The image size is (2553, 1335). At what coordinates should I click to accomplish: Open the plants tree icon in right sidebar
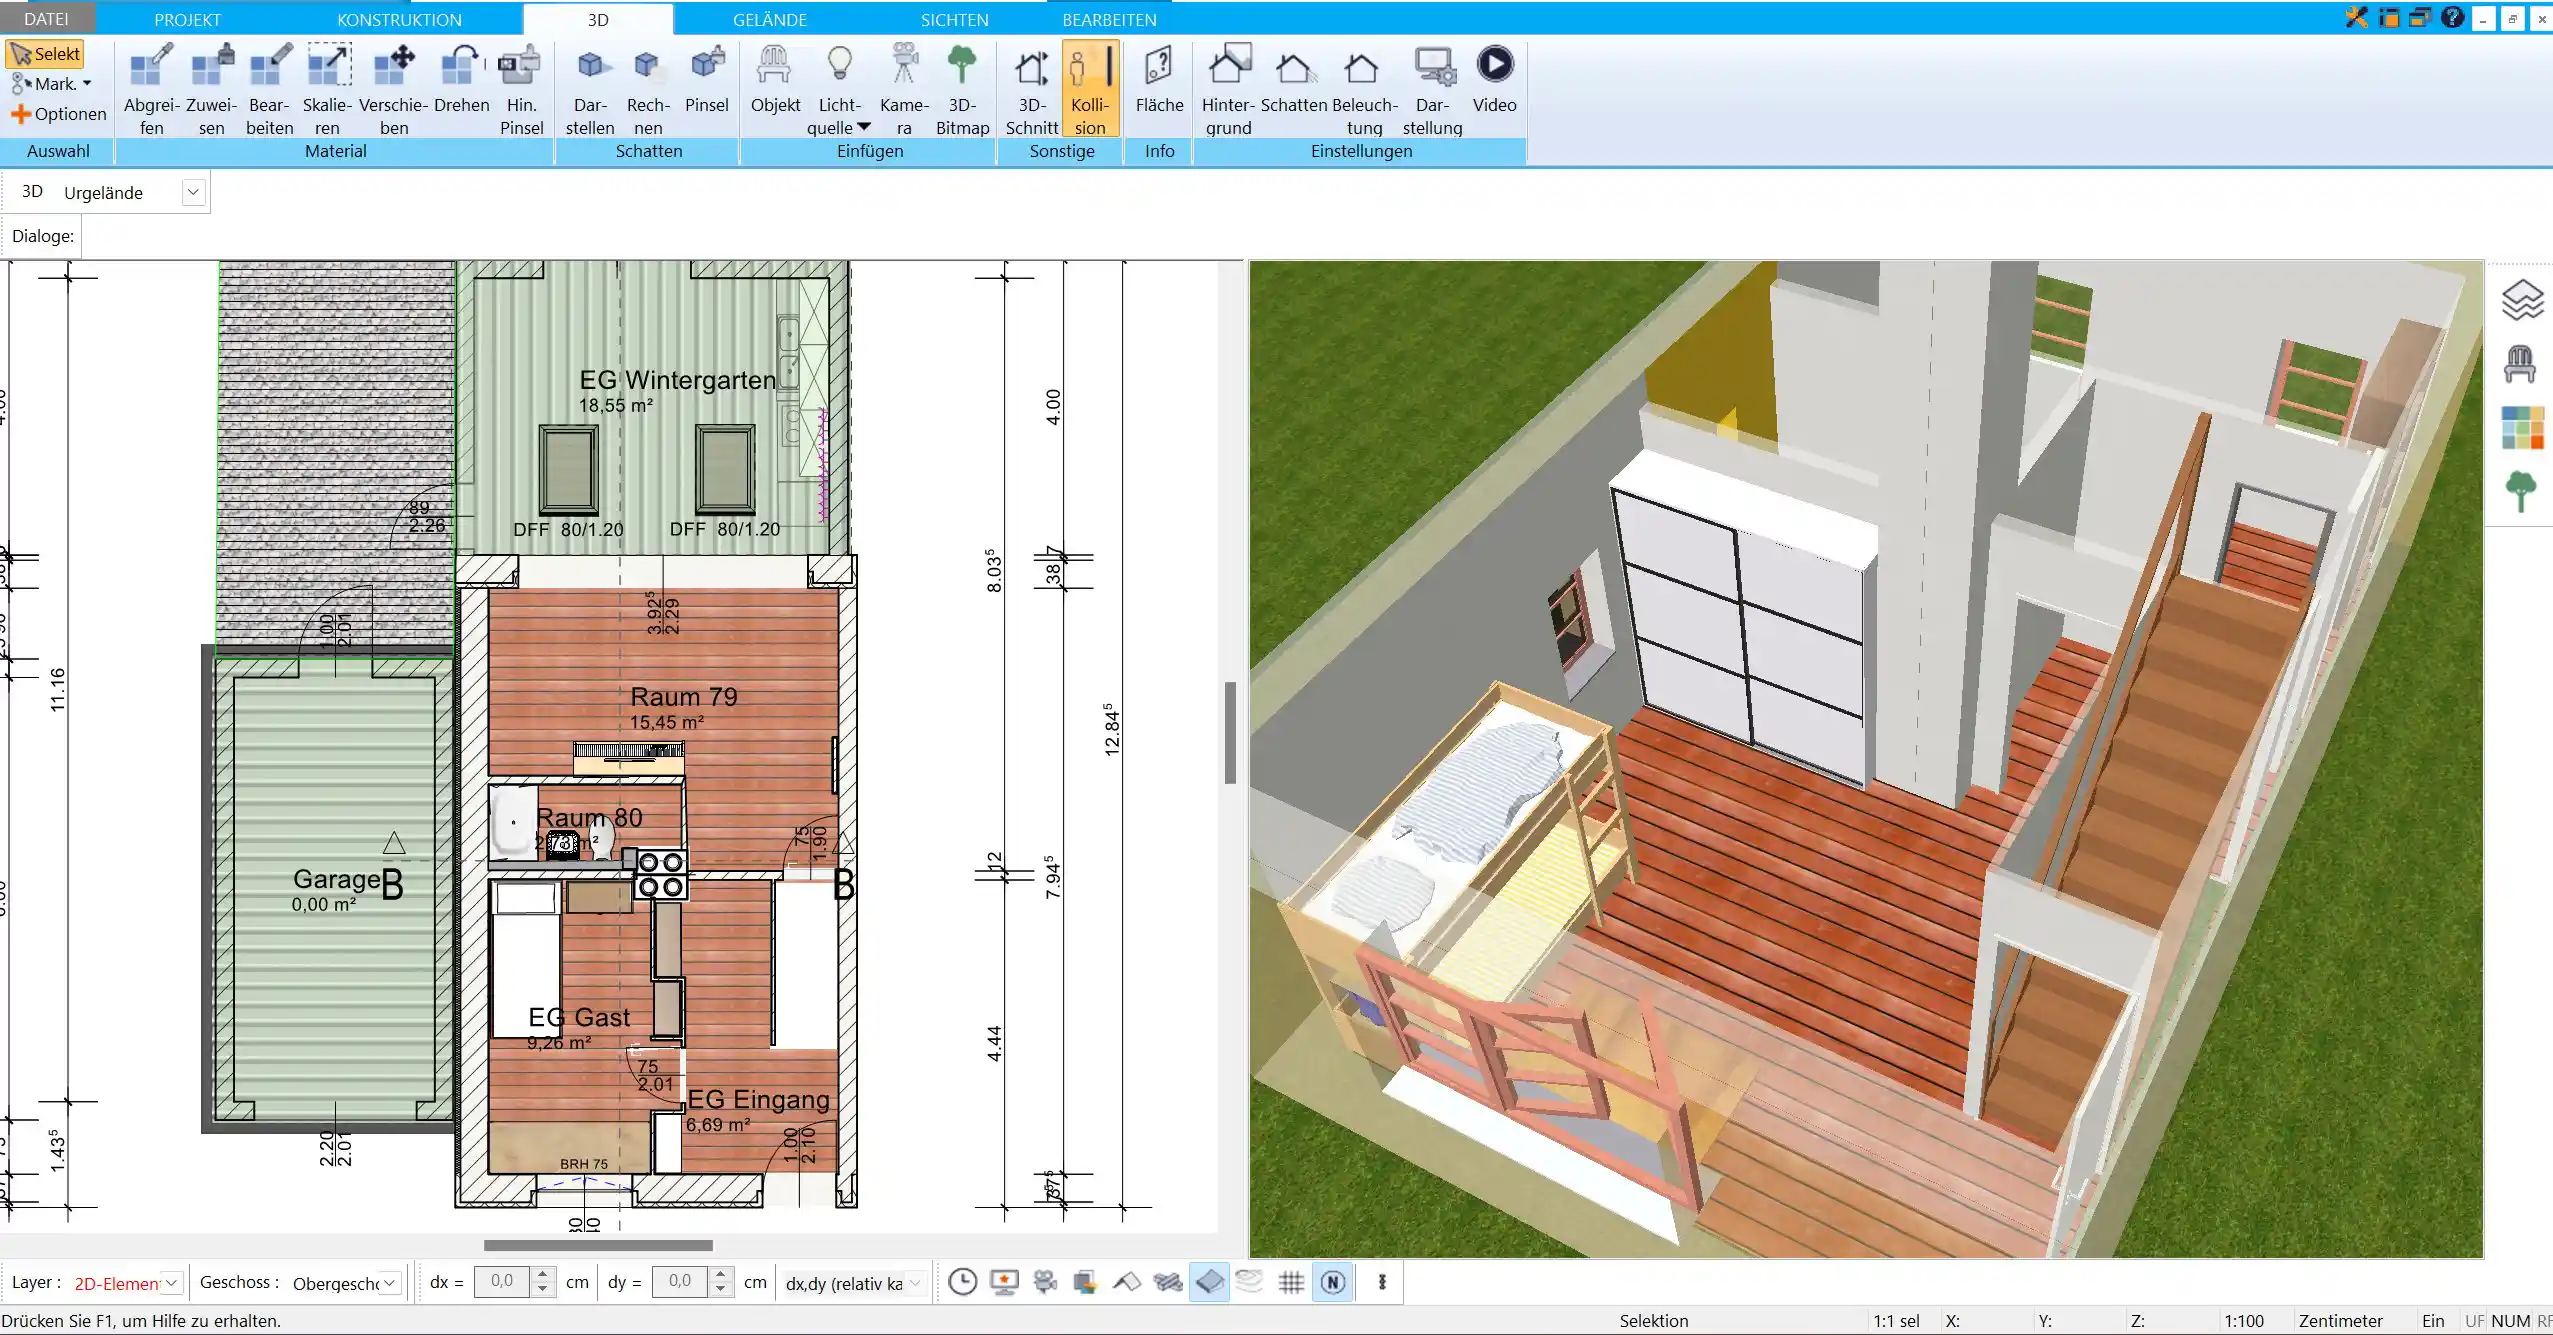pyautogui.click(x=2521, y=492)
